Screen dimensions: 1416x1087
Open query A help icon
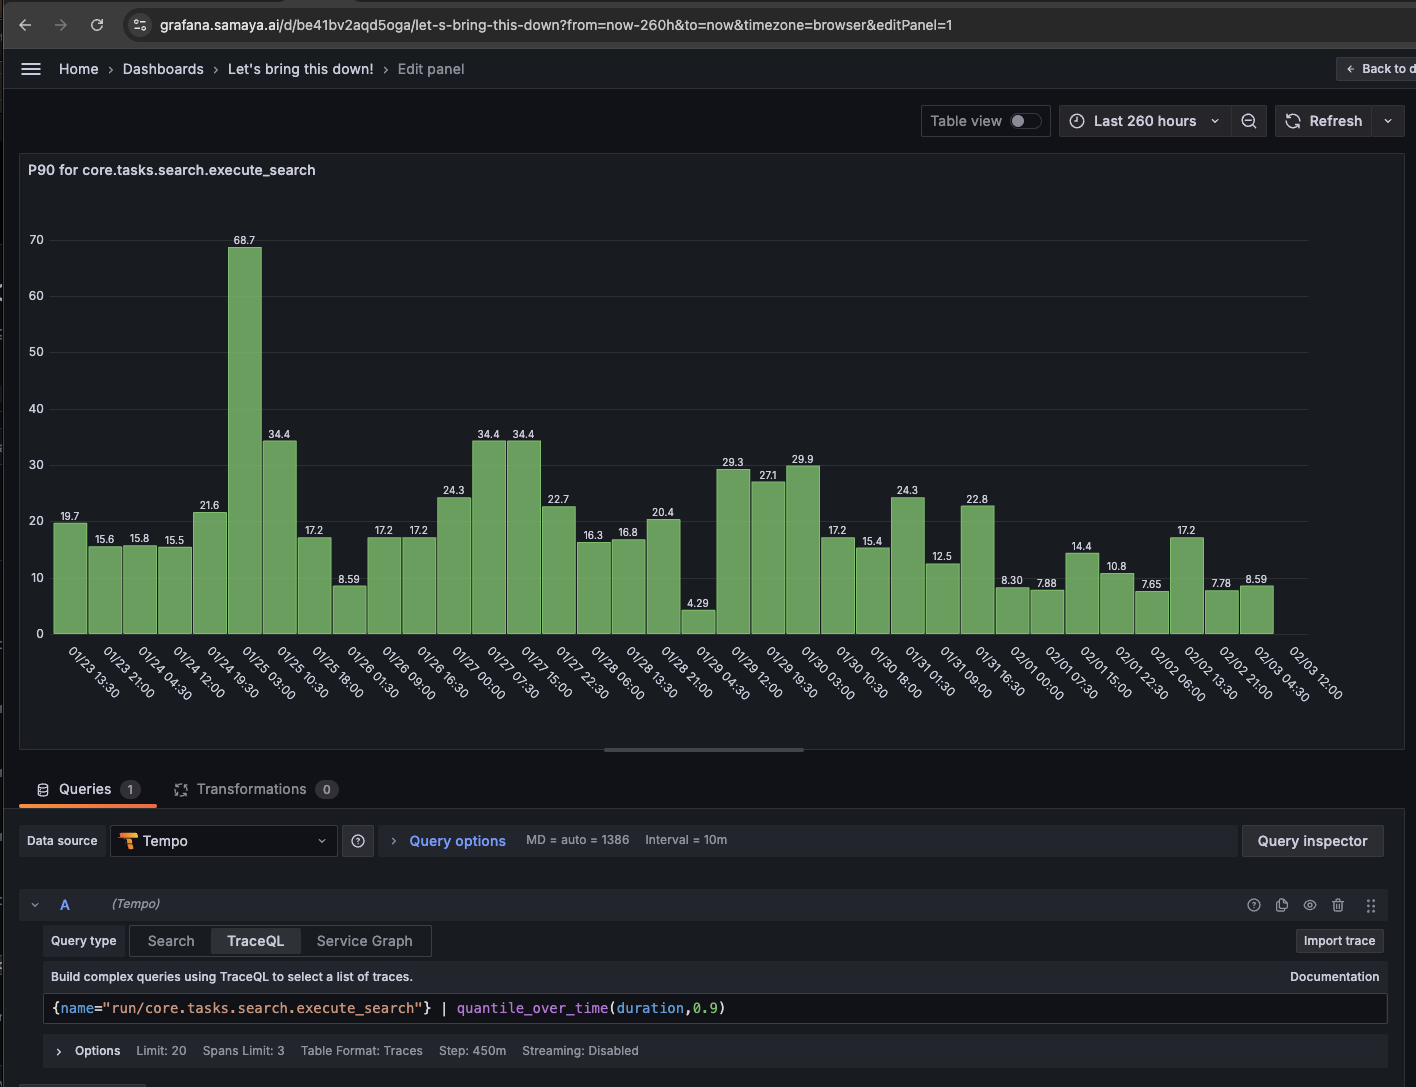(1254, 905)
